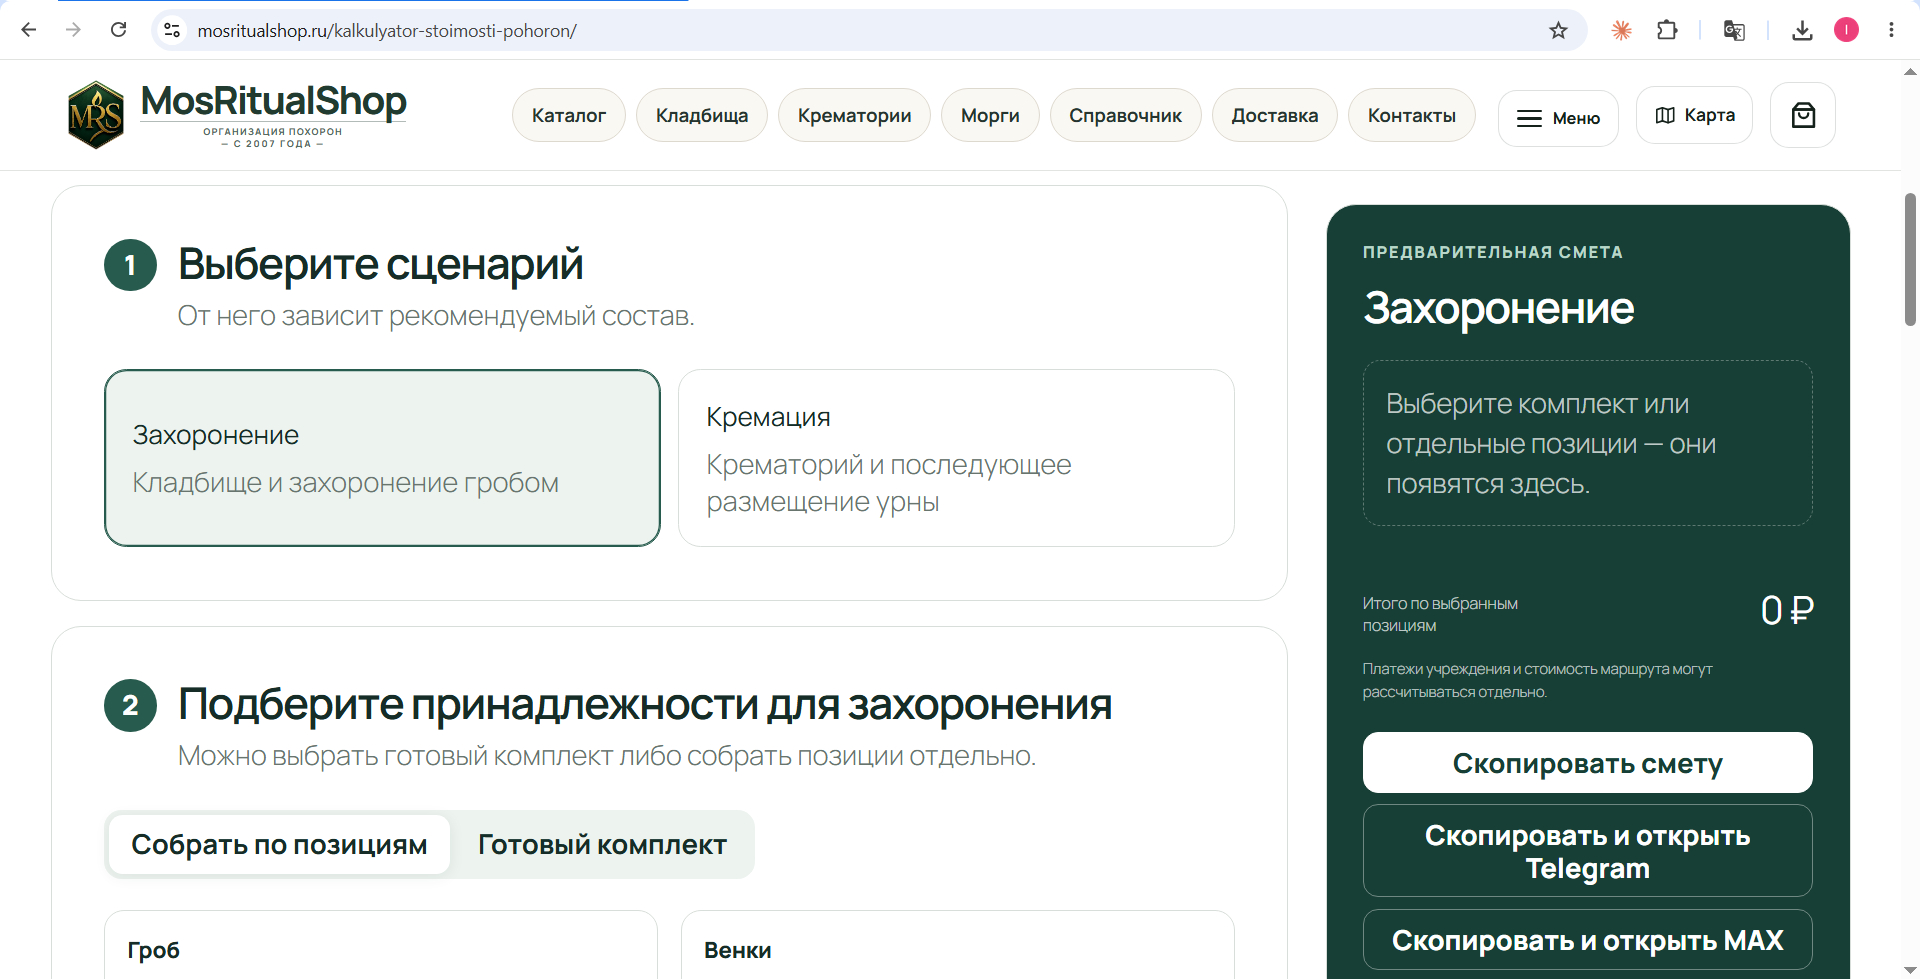The width and height of the screenshot is (1920, 979).
Task: Open the Справочник menu item
Action: 1125,115
